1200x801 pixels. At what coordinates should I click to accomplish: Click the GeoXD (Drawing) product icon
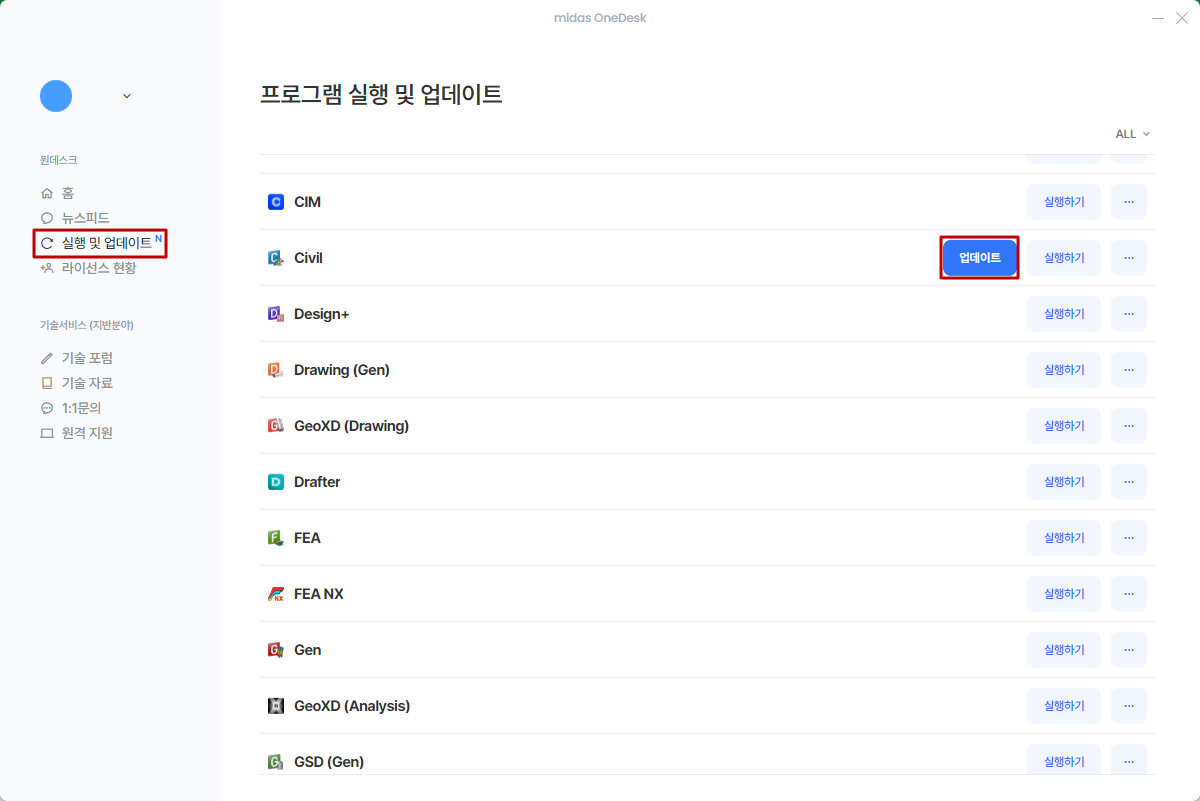click(276, 426)
